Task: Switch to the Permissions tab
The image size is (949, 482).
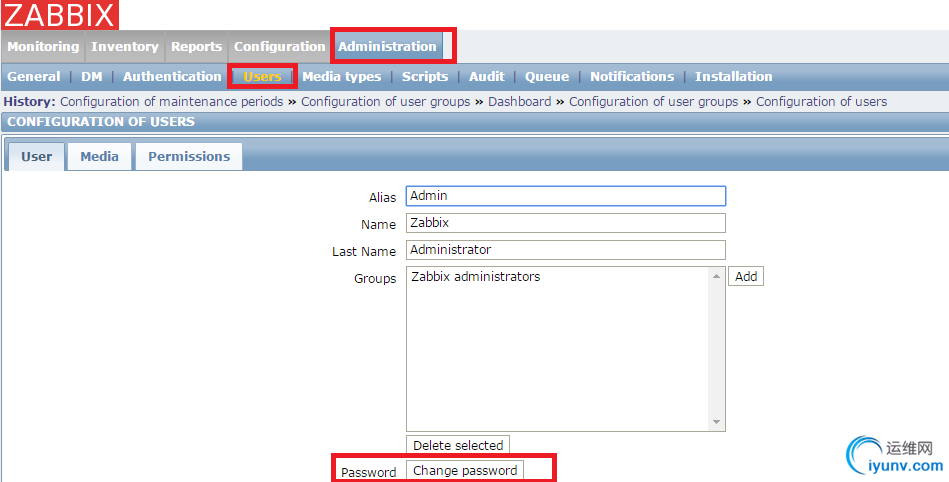Action: coord(189,156)
